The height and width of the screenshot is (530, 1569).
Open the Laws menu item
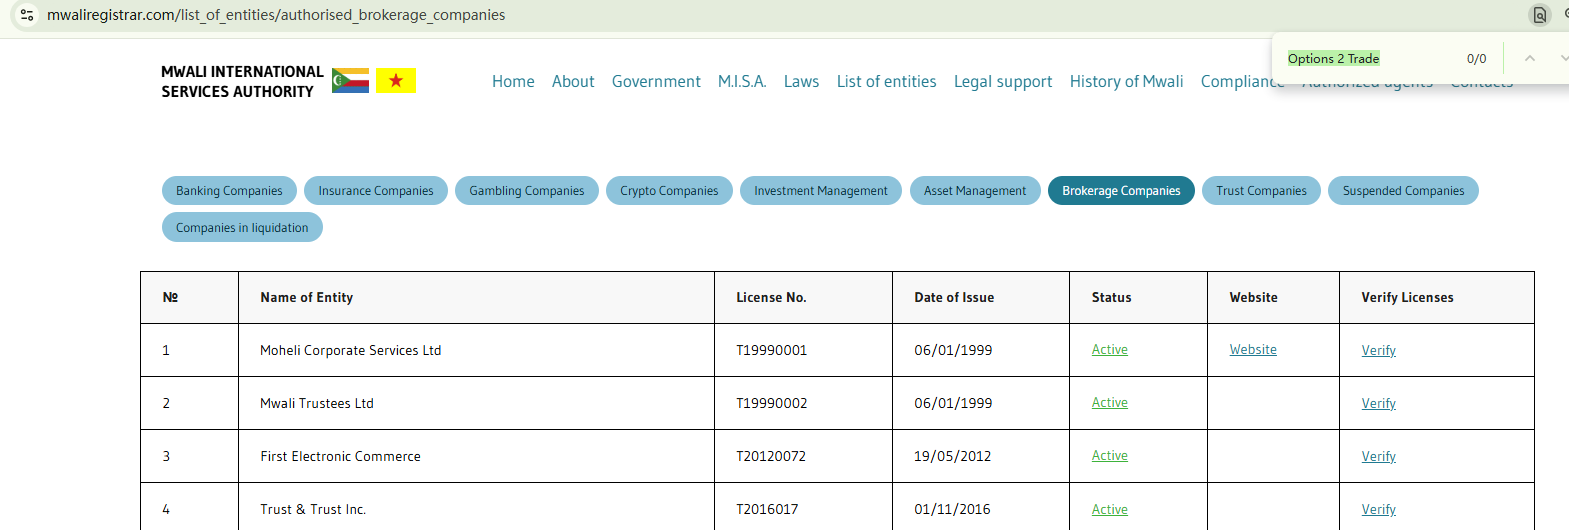click(801, 82)
